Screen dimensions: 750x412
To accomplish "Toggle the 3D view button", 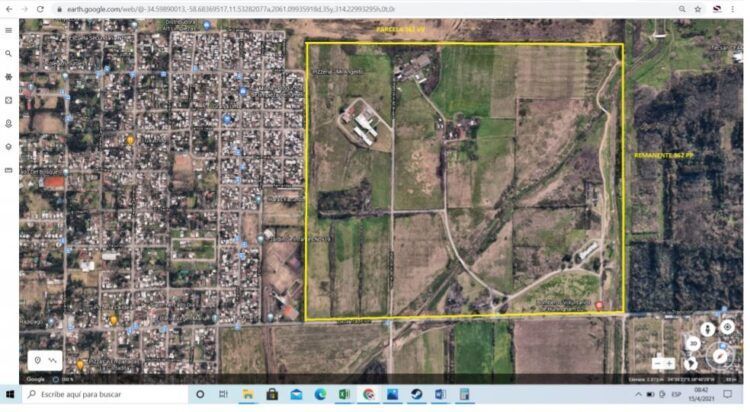I will 693,343.
